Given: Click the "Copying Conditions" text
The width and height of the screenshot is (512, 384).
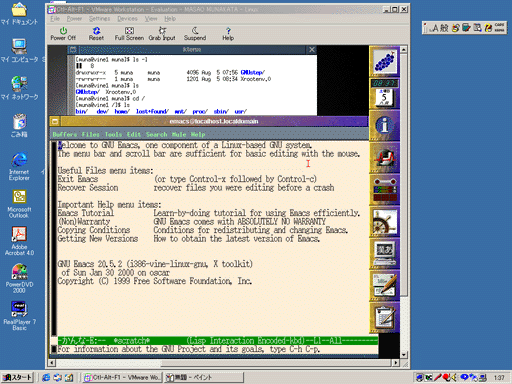Looking at the screenshot, I should (x=94, y=230).
